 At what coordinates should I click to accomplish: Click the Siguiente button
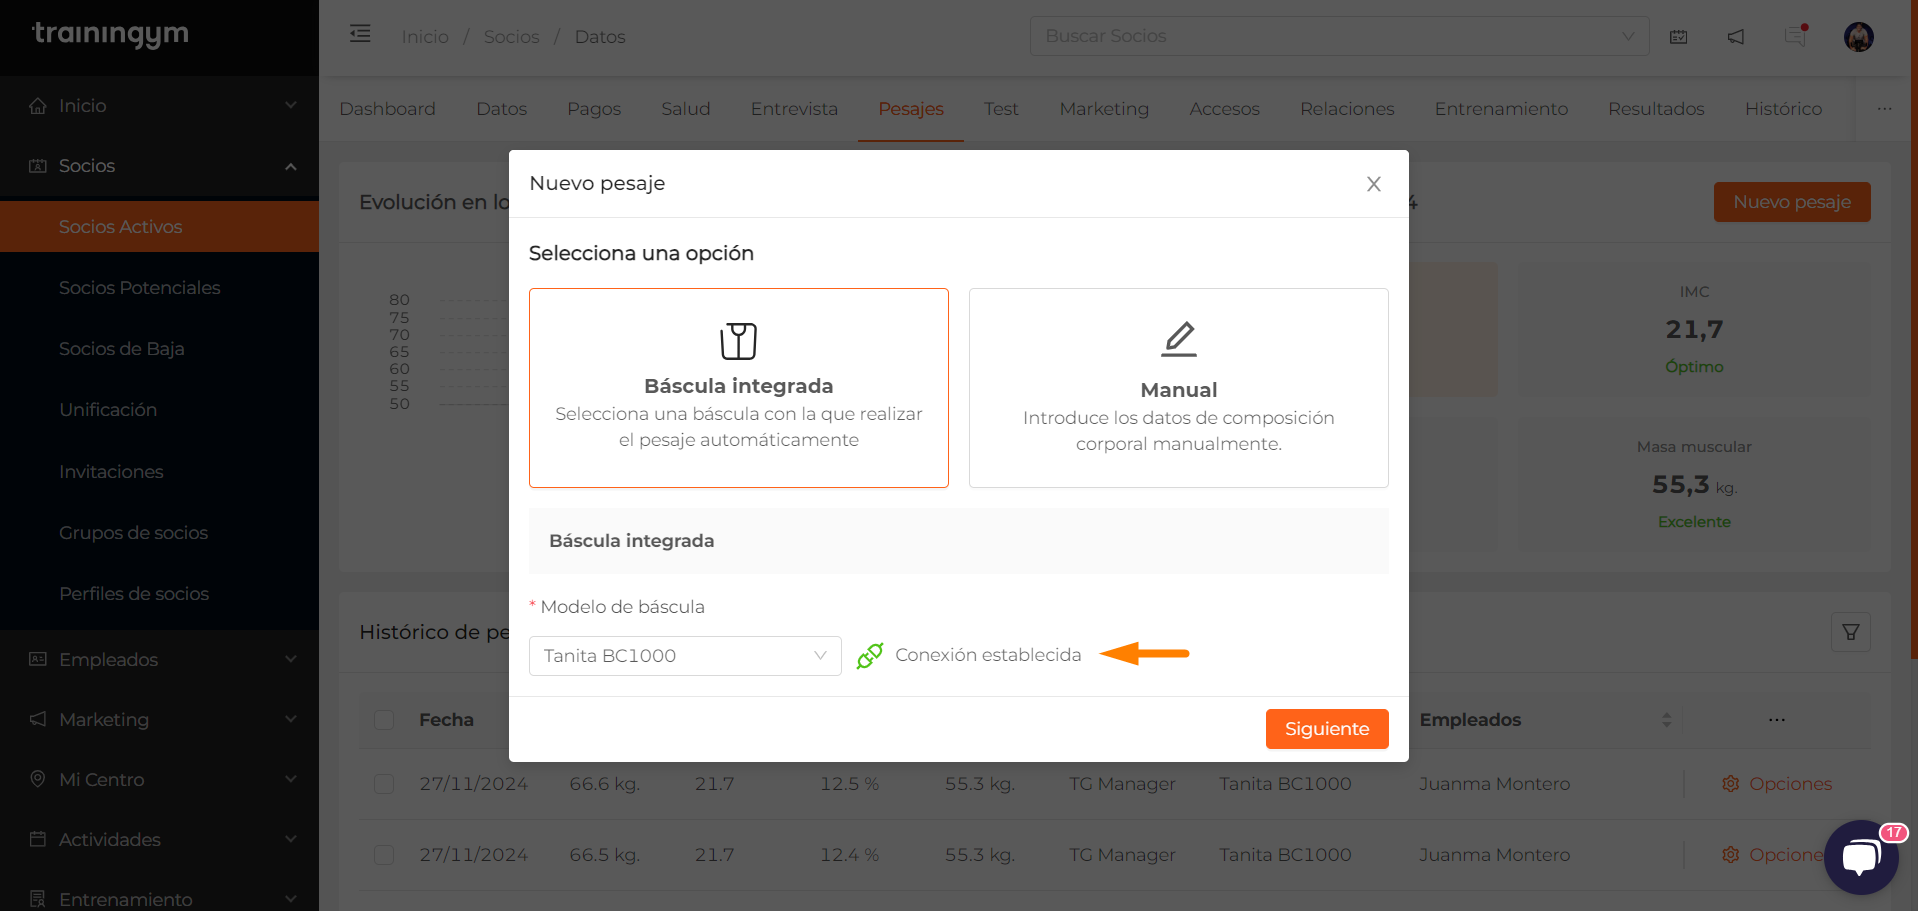pos(1327,729)
